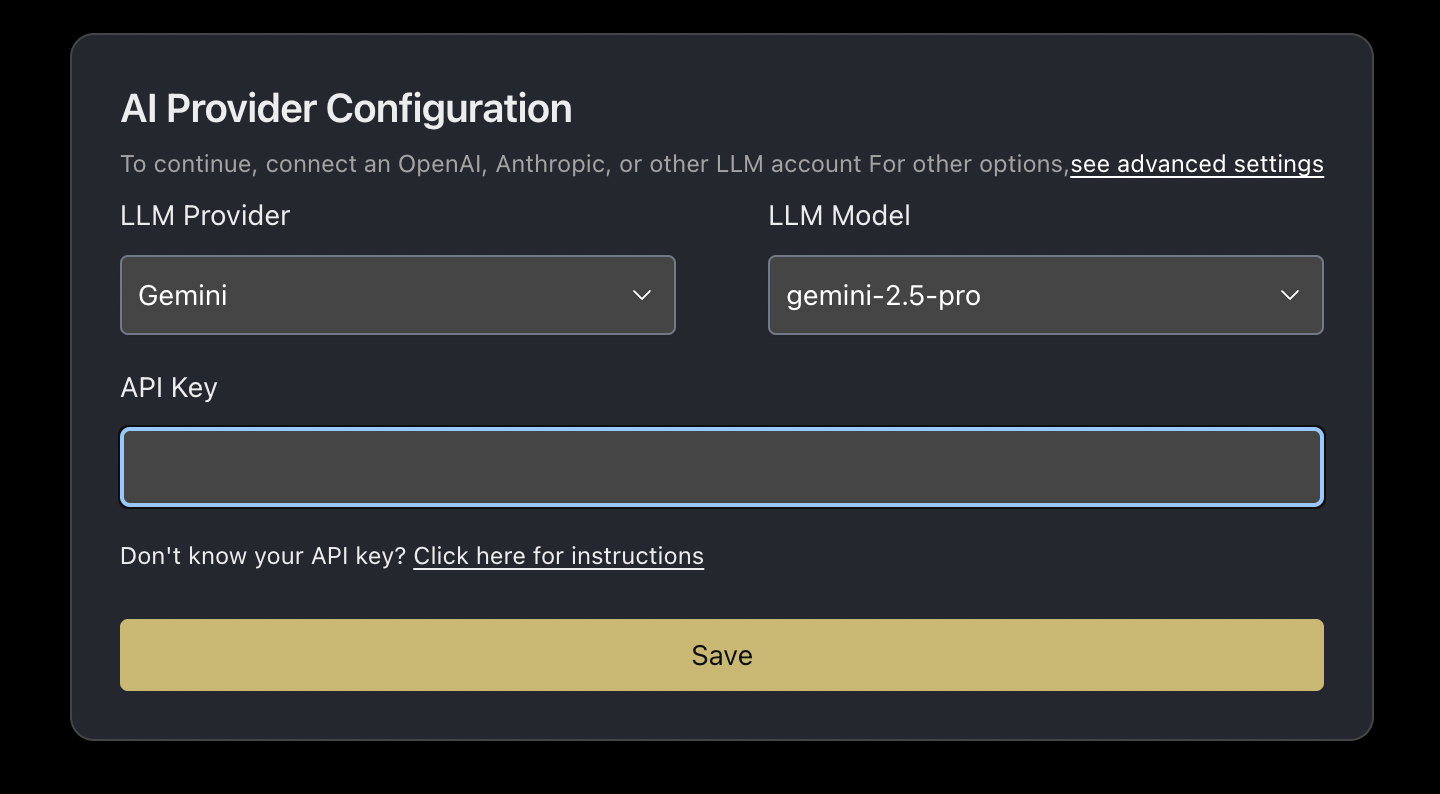The height and width of the screenshot is (794, 1440).
Task: Click the Save button
Action: tap(722, 655)
